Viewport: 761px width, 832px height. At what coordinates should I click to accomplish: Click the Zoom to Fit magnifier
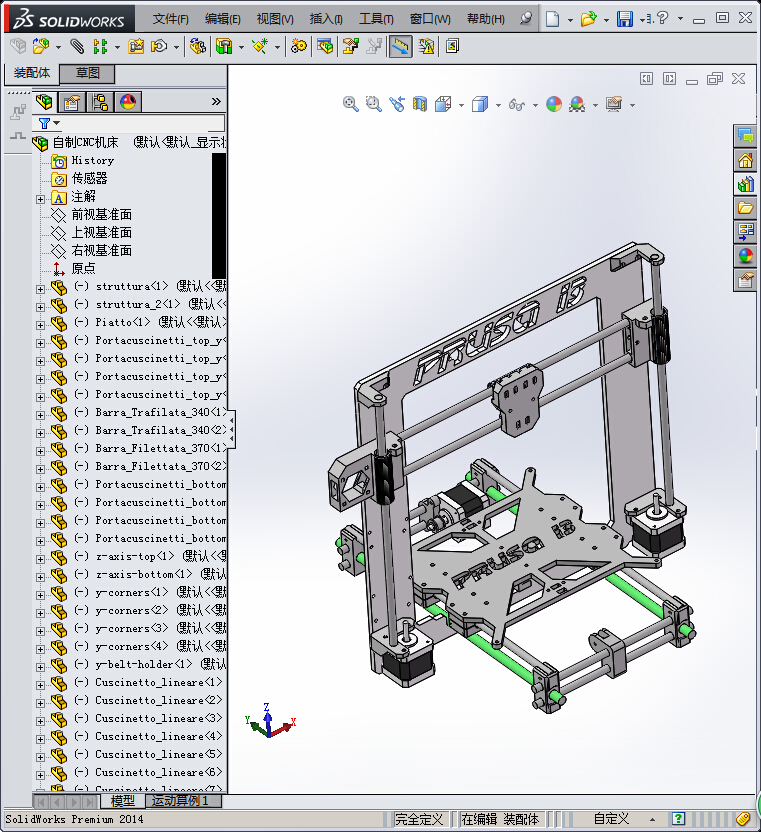[x=350, y=104]
